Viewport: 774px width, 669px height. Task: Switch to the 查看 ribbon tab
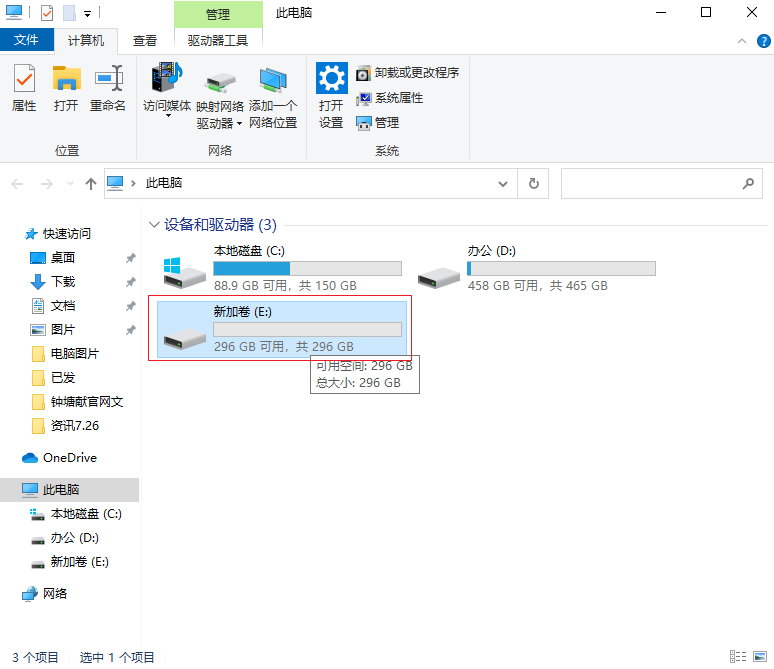145,40
